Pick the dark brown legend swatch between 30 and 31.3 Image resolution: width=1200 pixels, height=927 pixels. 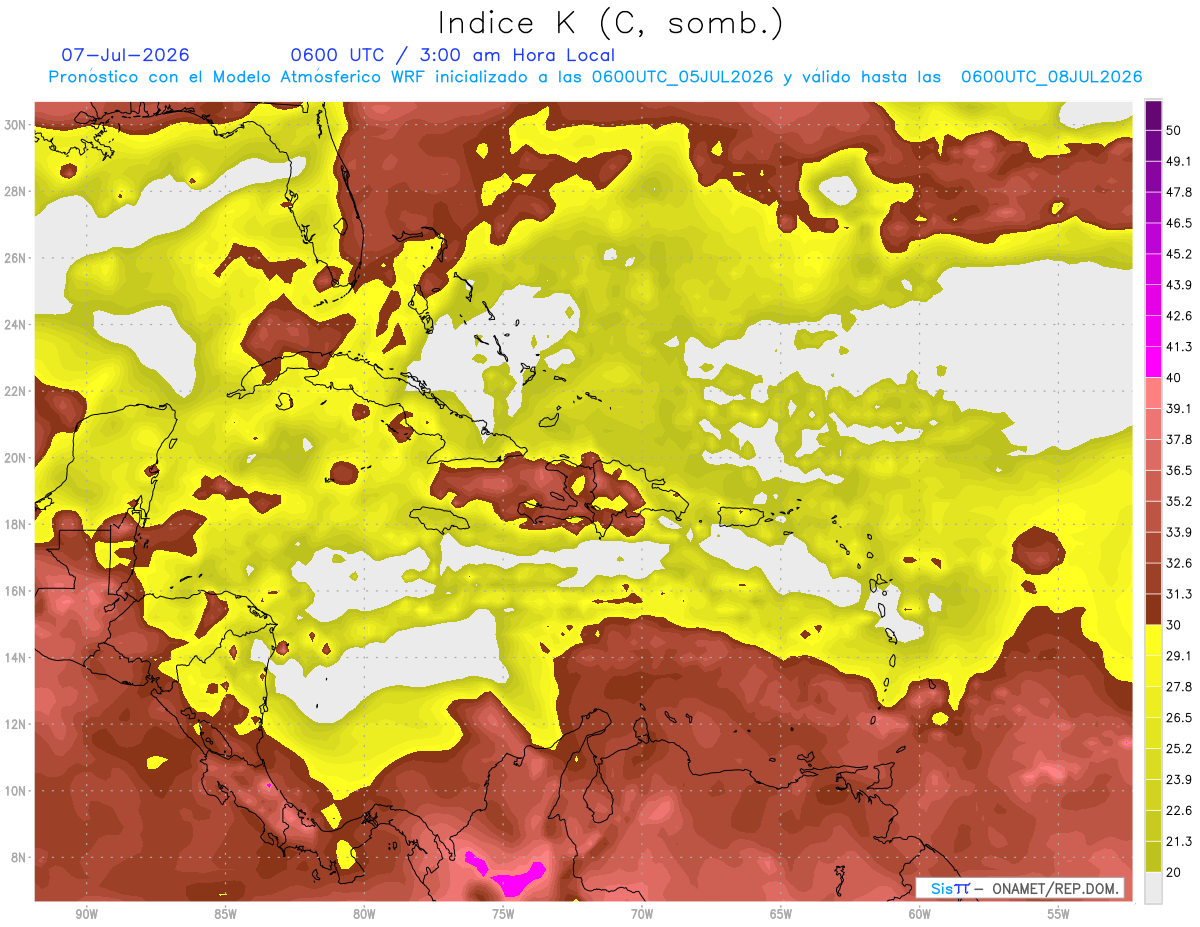(x=1153, y=609)
